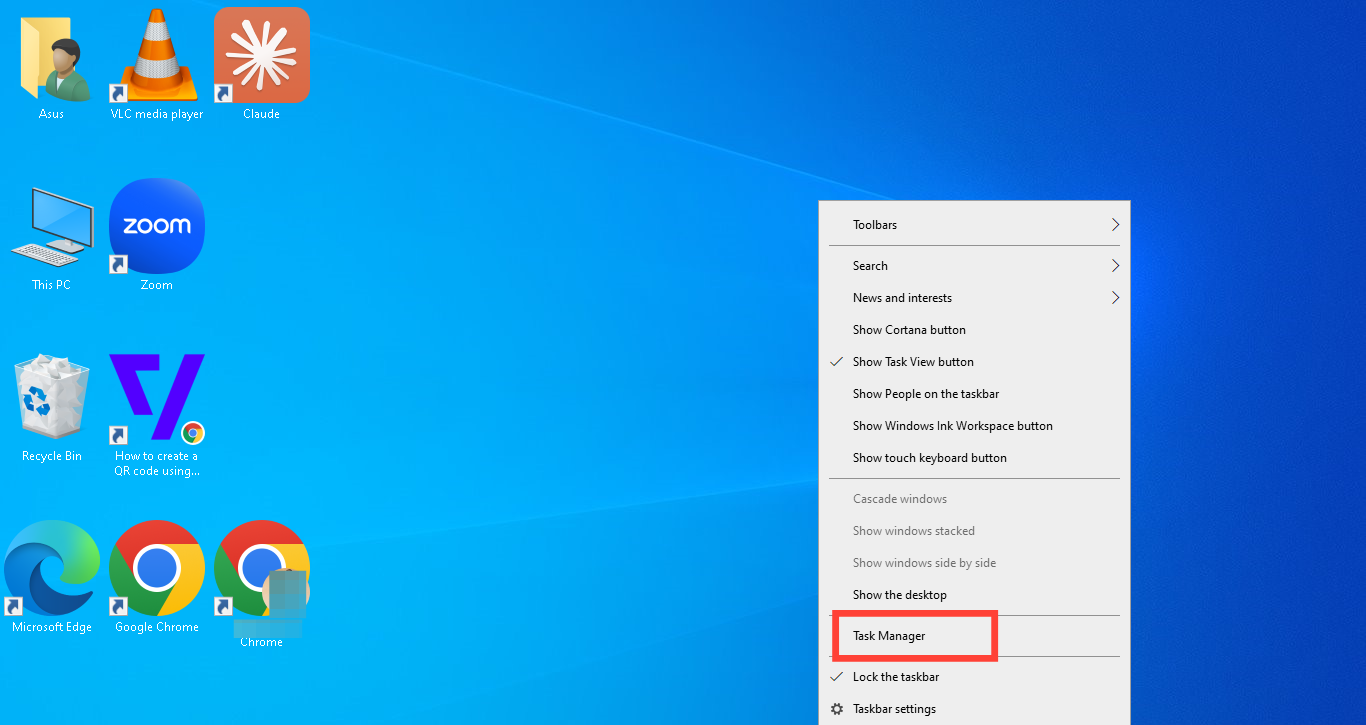Viewport: 1366px width, 725px height.
Task: Click the Taskbar settings gear icon
Action: tap(837, 709)
